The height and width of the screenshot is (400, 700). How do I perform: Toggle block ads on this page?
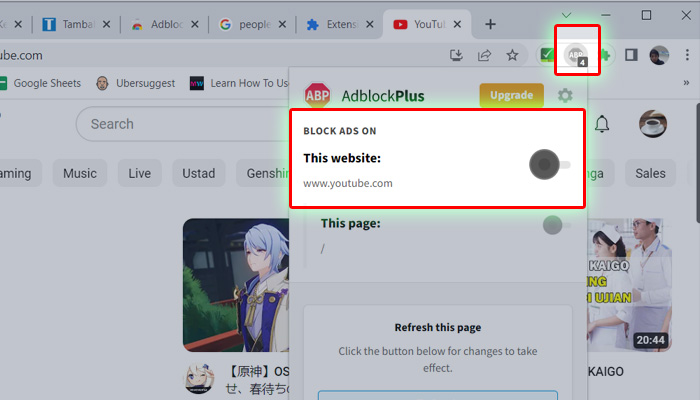(x=556, y=225)
